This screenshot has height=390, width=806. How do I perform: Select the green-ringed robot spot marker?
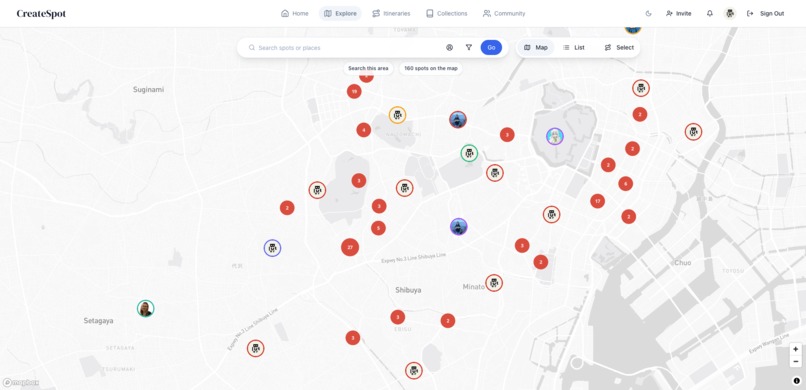pyautogui.click(x=469, y=153)
